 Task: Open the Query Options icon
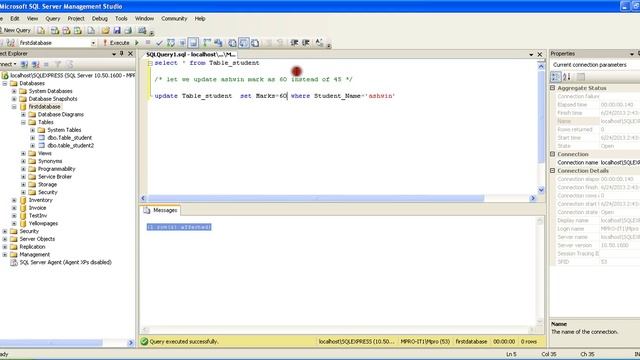point(182,43)
